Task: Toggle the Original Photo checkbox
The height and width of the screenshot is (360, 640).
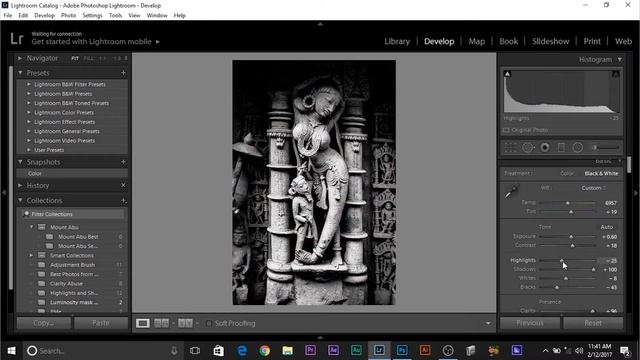Action: pos(506,130)
